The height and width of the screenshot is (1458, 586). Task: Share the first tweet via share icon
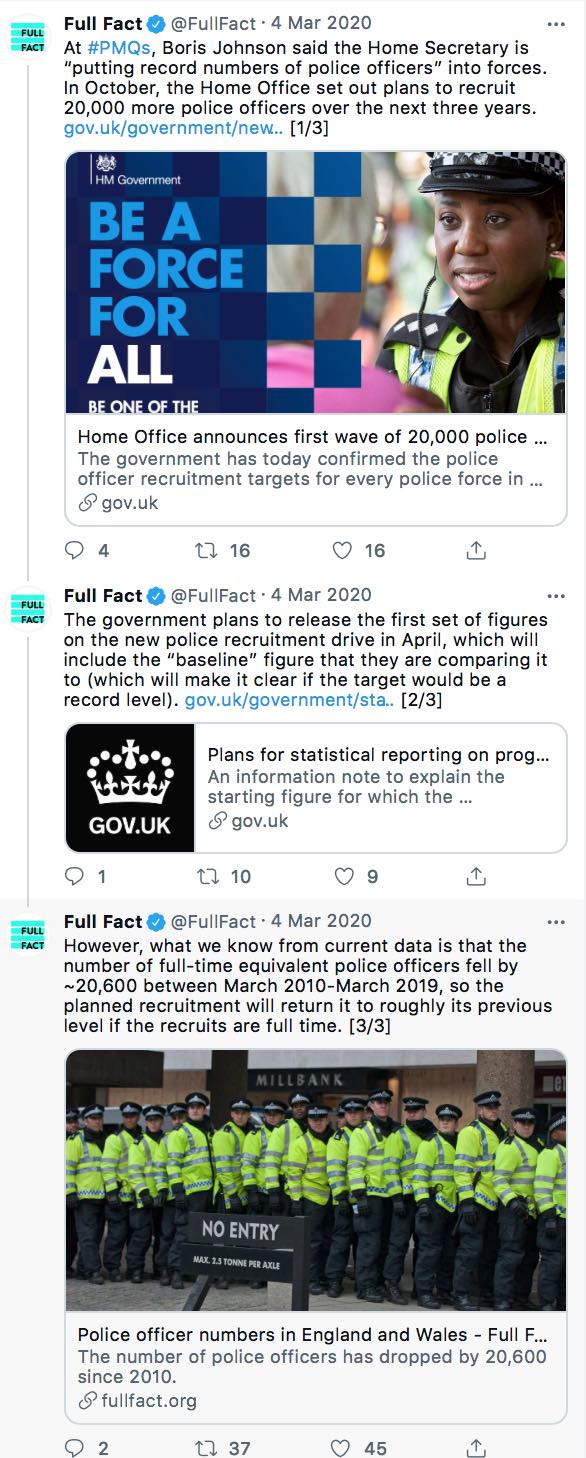(477, 550)
